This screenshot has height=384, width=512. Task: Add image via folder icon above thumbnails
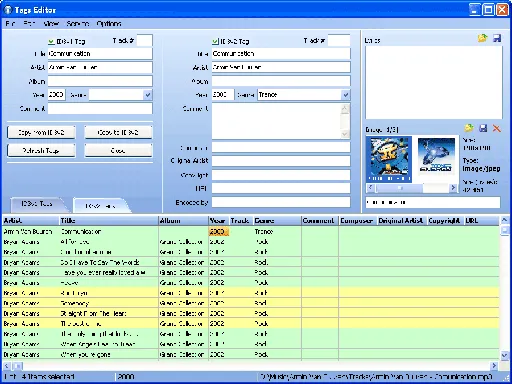469,128
